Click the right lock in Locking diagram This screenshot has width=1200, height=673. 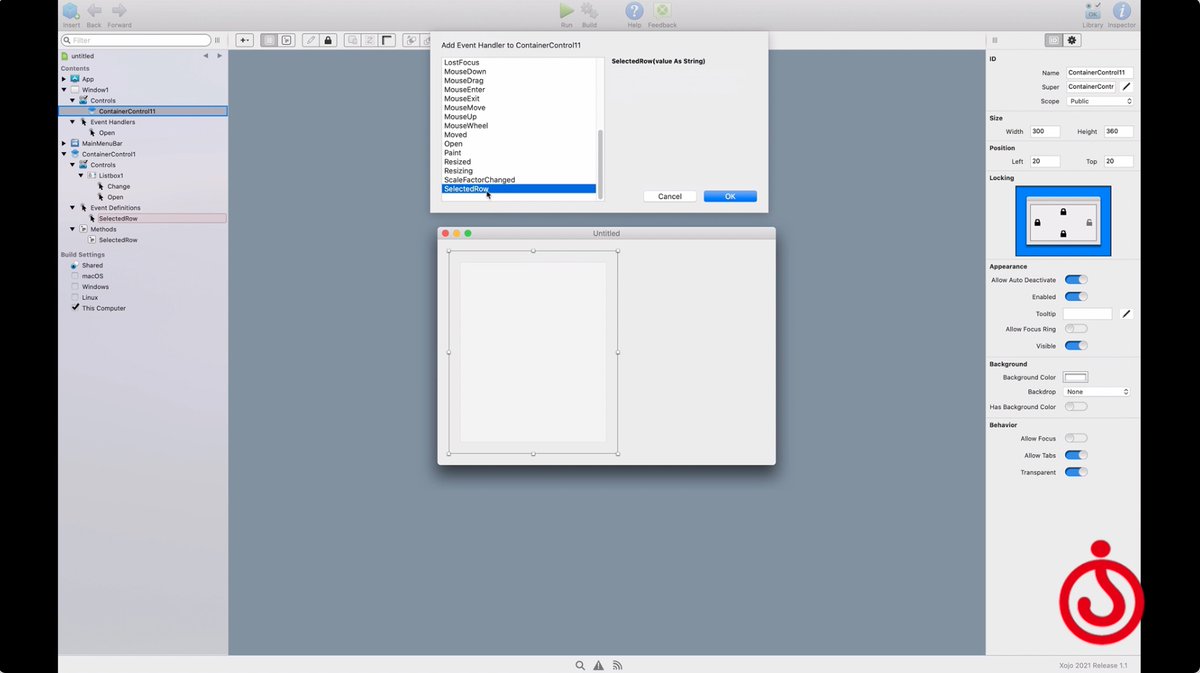(1088, 222)
